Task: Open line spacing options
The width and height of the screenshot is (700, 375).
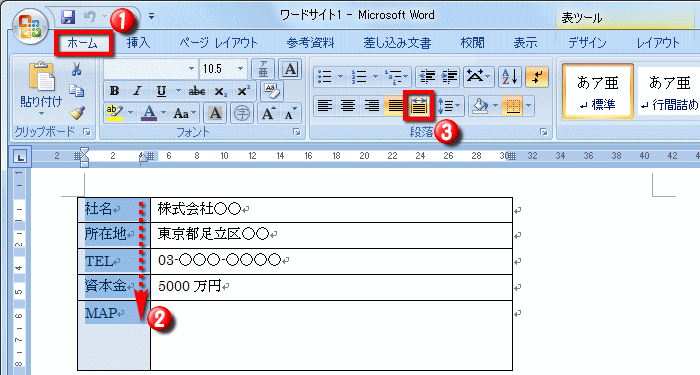Action: click(x=450, y=106)
